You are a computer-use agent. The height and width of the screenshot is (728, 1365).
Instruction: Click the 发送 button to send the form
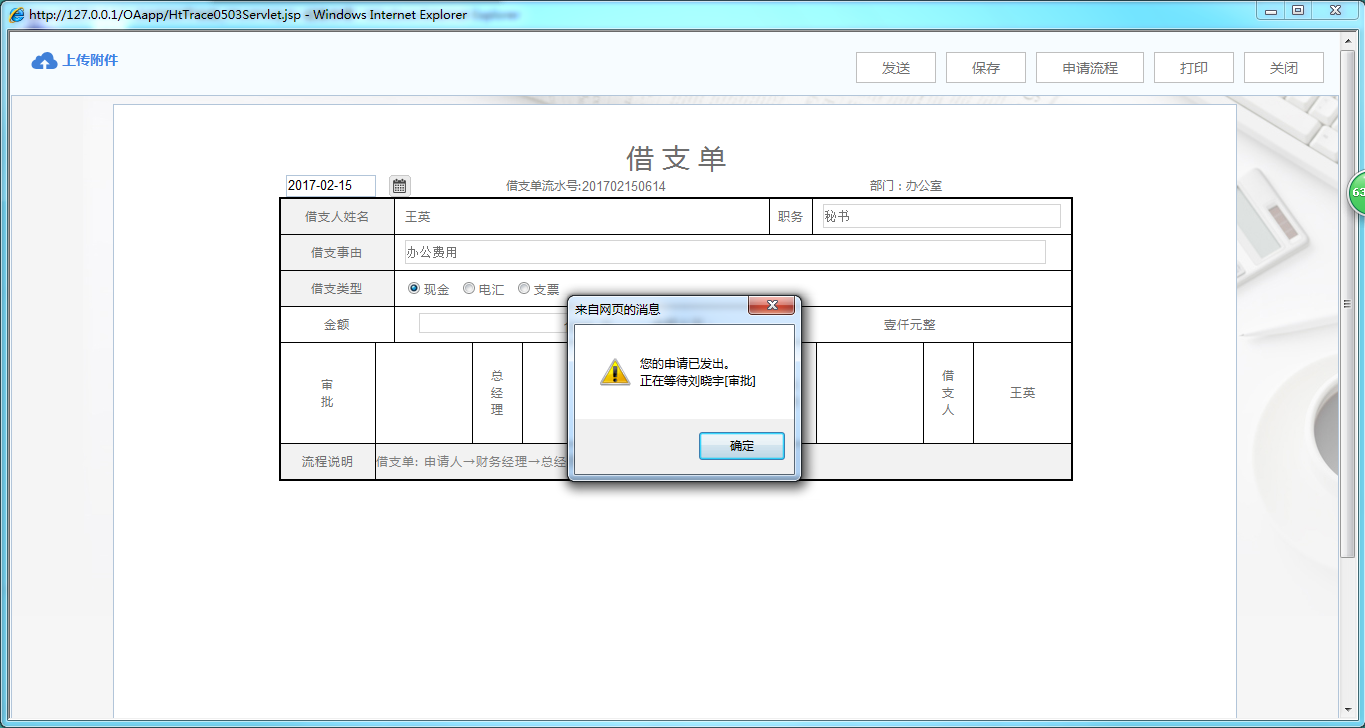(894, 67)
